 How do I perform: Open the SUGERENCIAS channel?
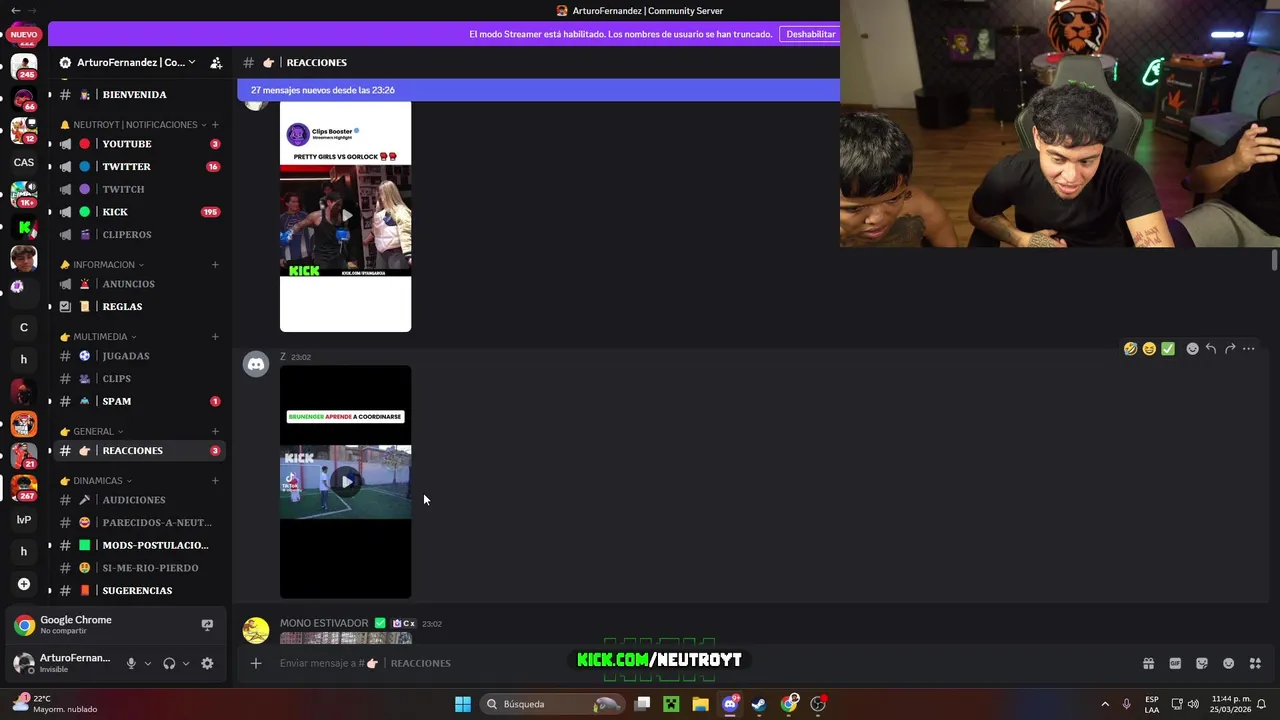[139, 591]
